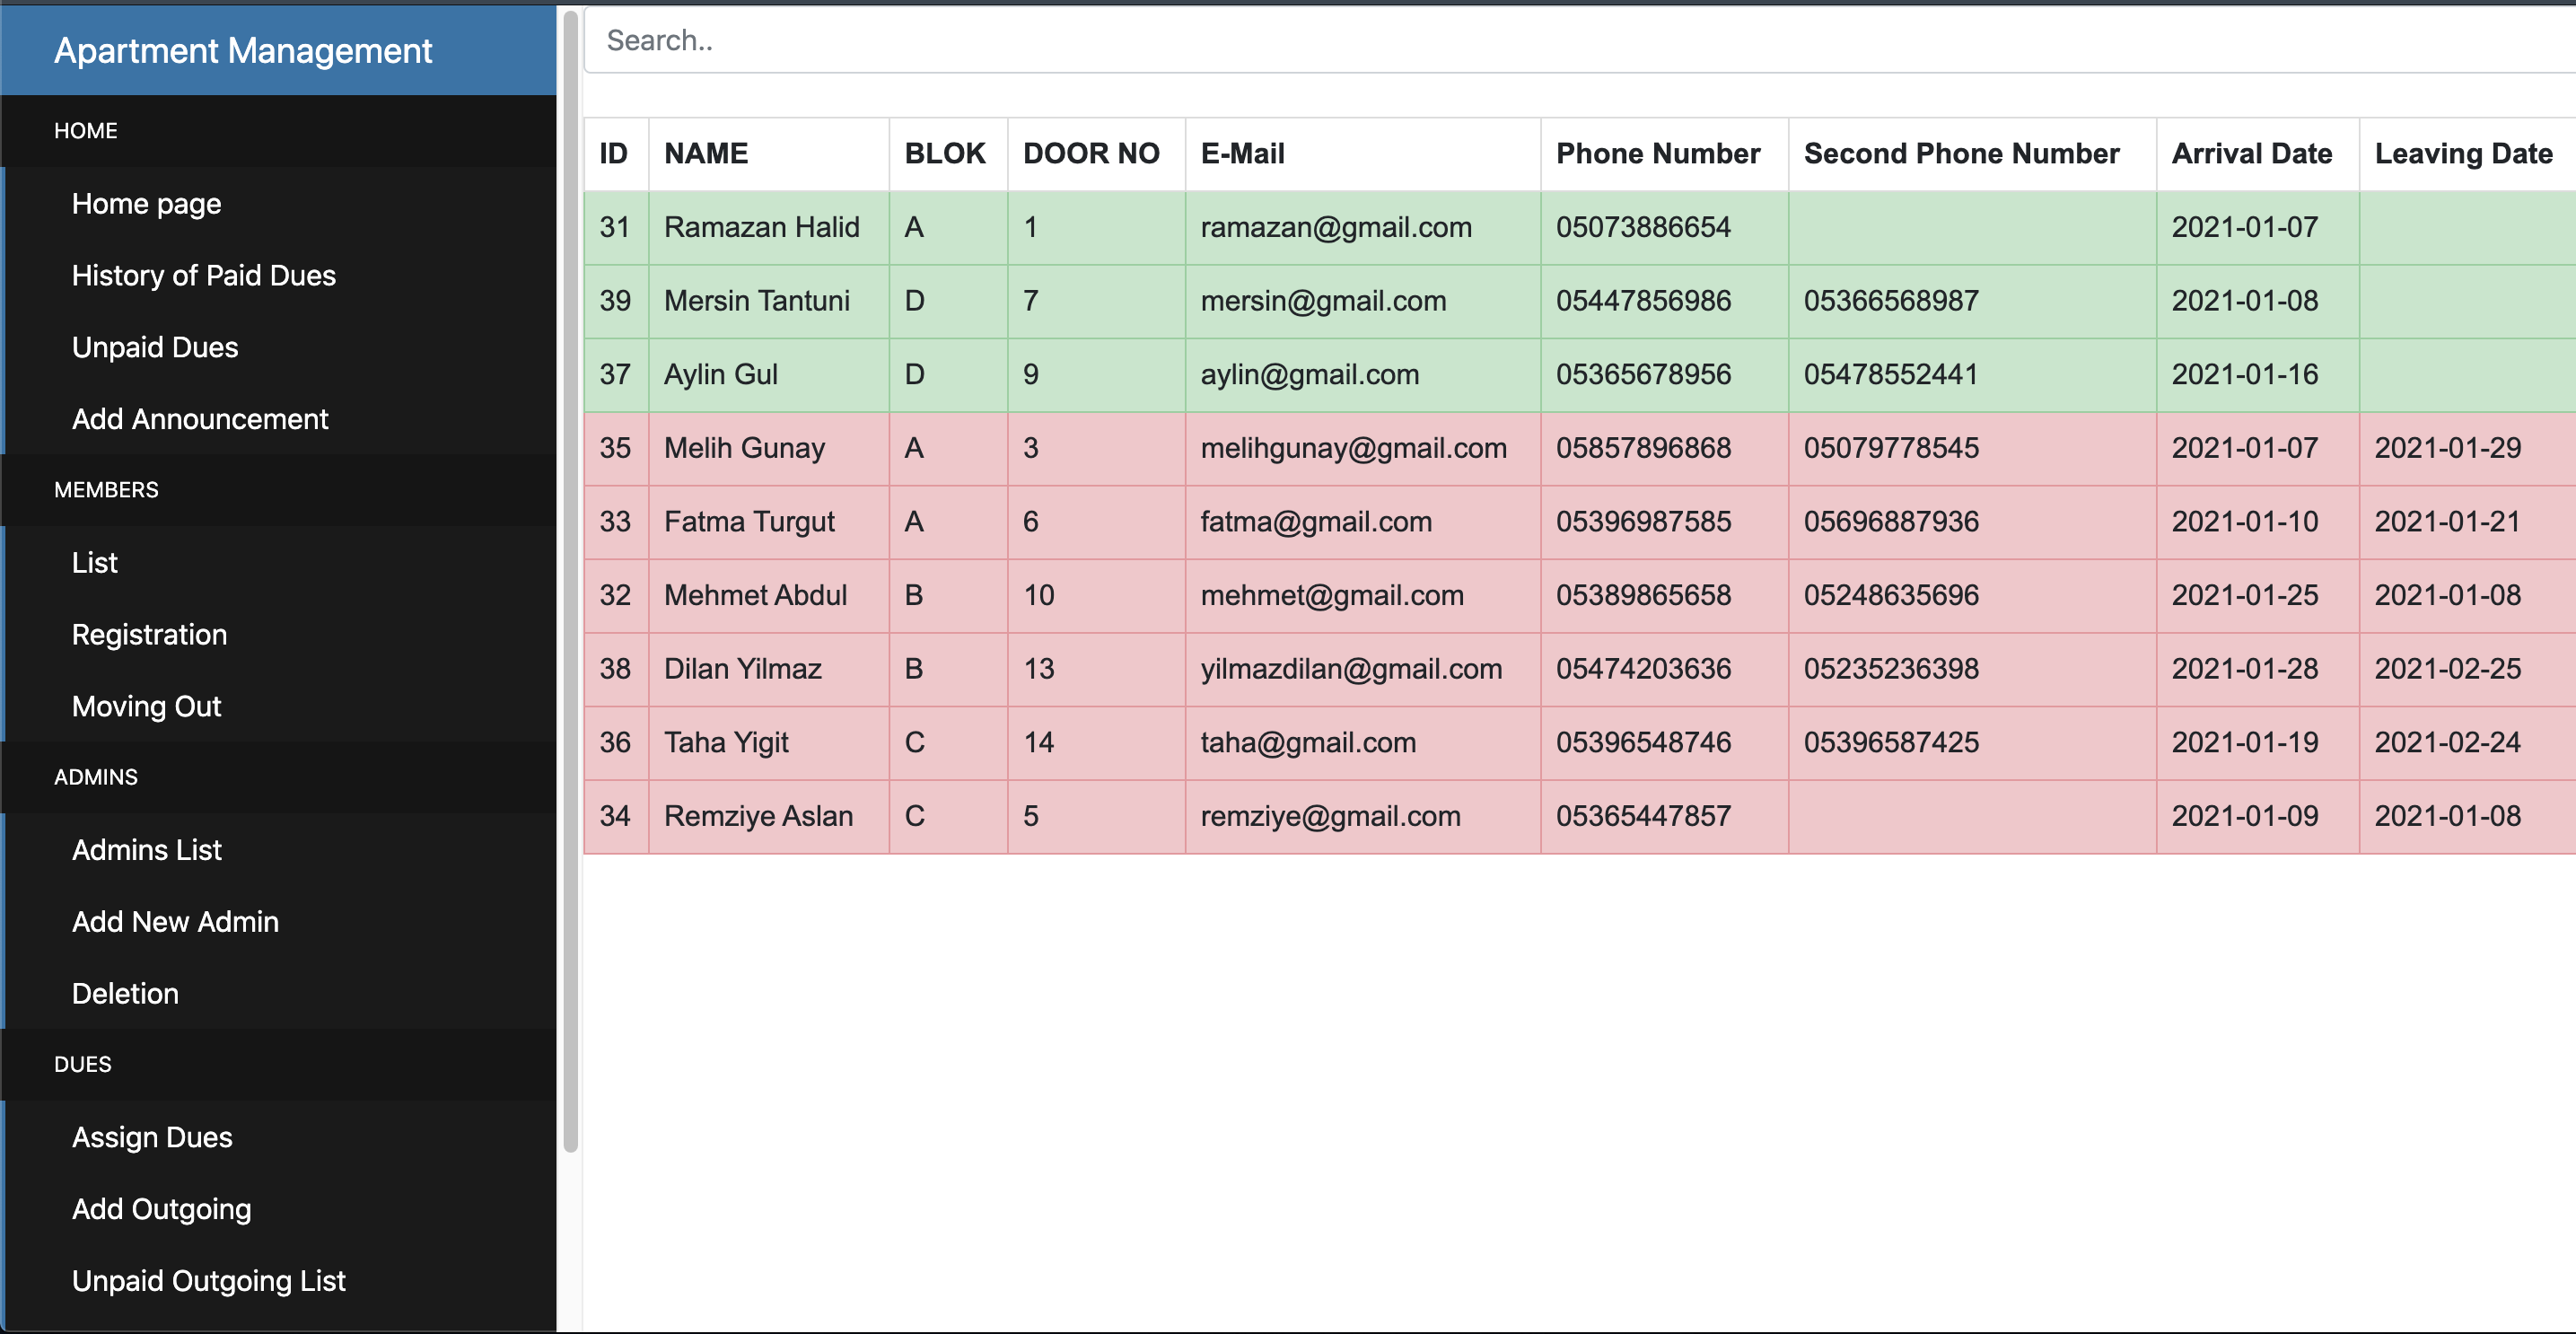Open the members List page
The image size is (2576, 1334).
[x=94, y=563]
